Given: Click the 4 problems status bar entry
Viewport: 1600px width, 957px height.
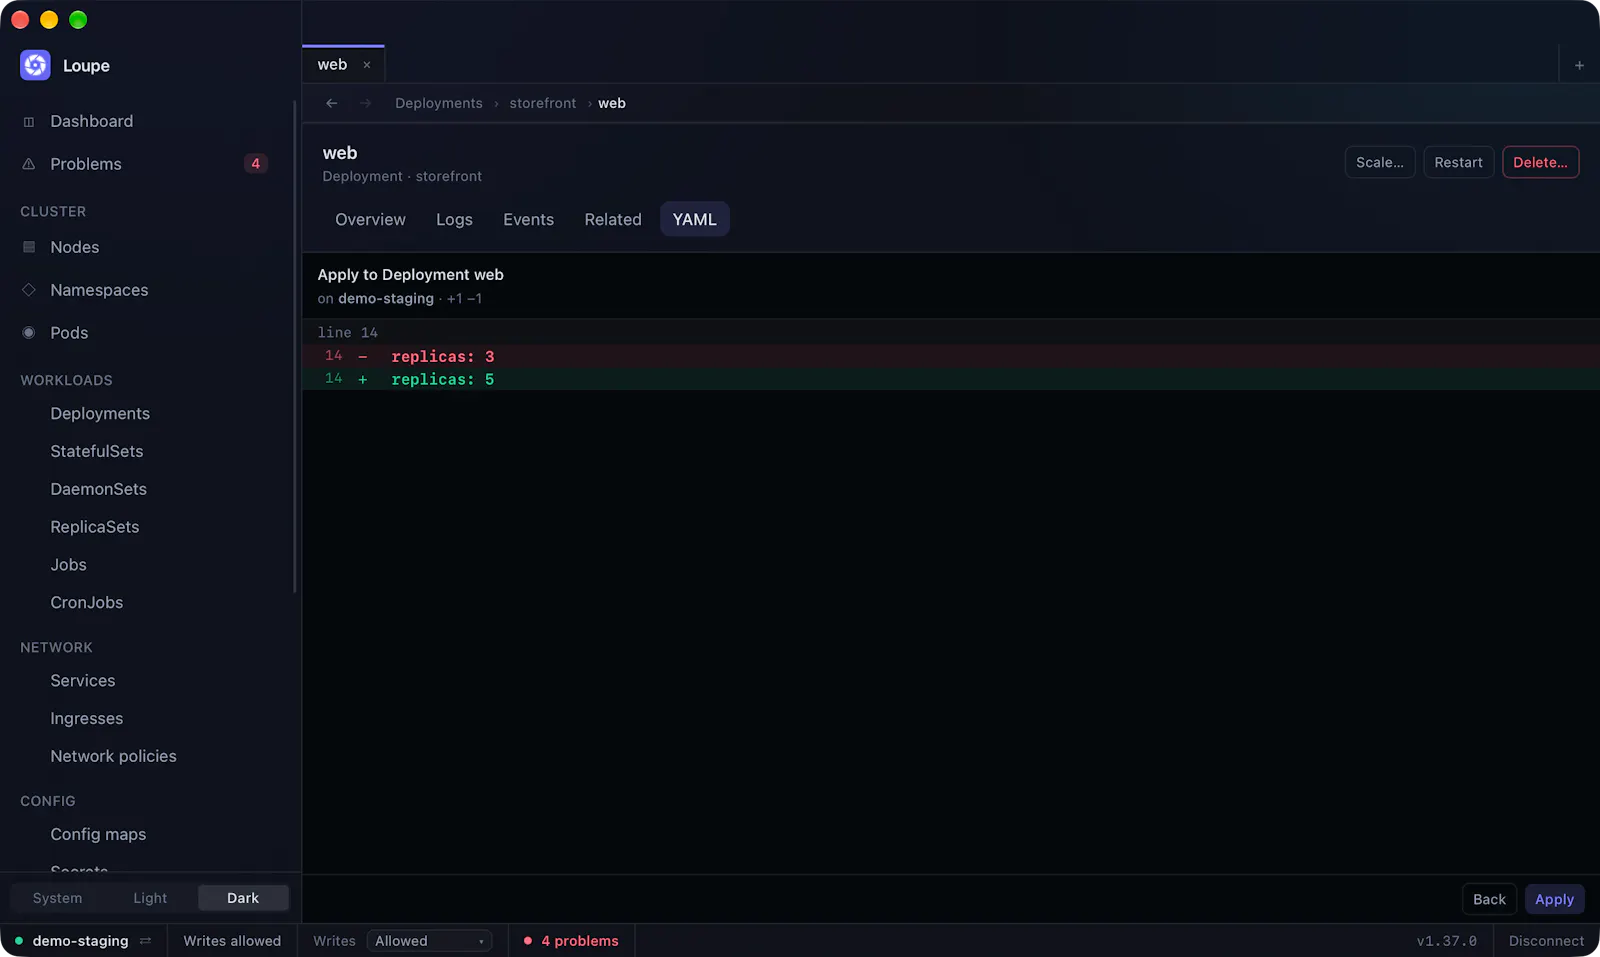Looking at the screenshot, I should point(571,941).
